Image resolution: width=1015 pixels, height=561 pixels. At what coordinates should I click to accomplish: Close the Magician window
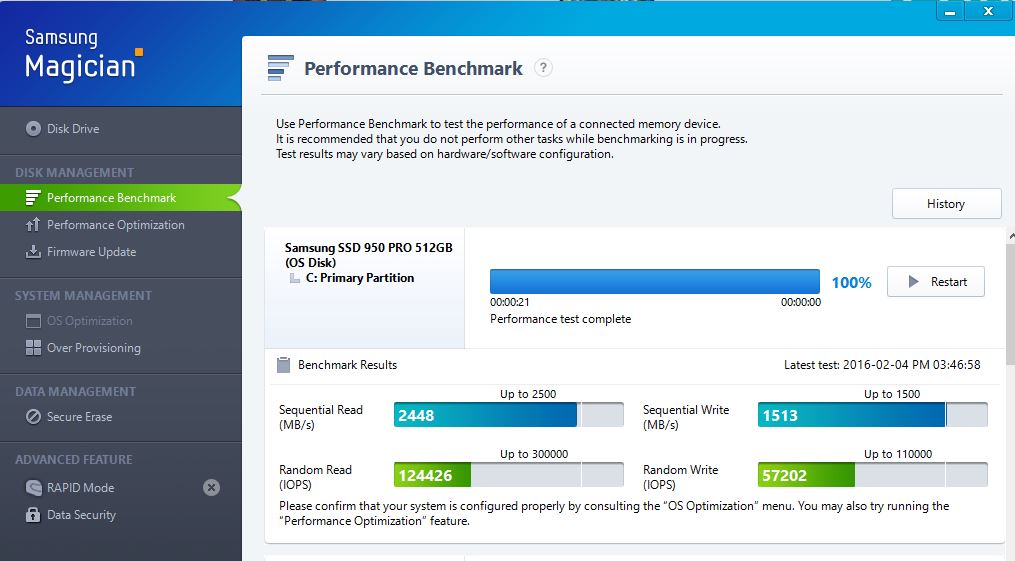click(988, 12)
